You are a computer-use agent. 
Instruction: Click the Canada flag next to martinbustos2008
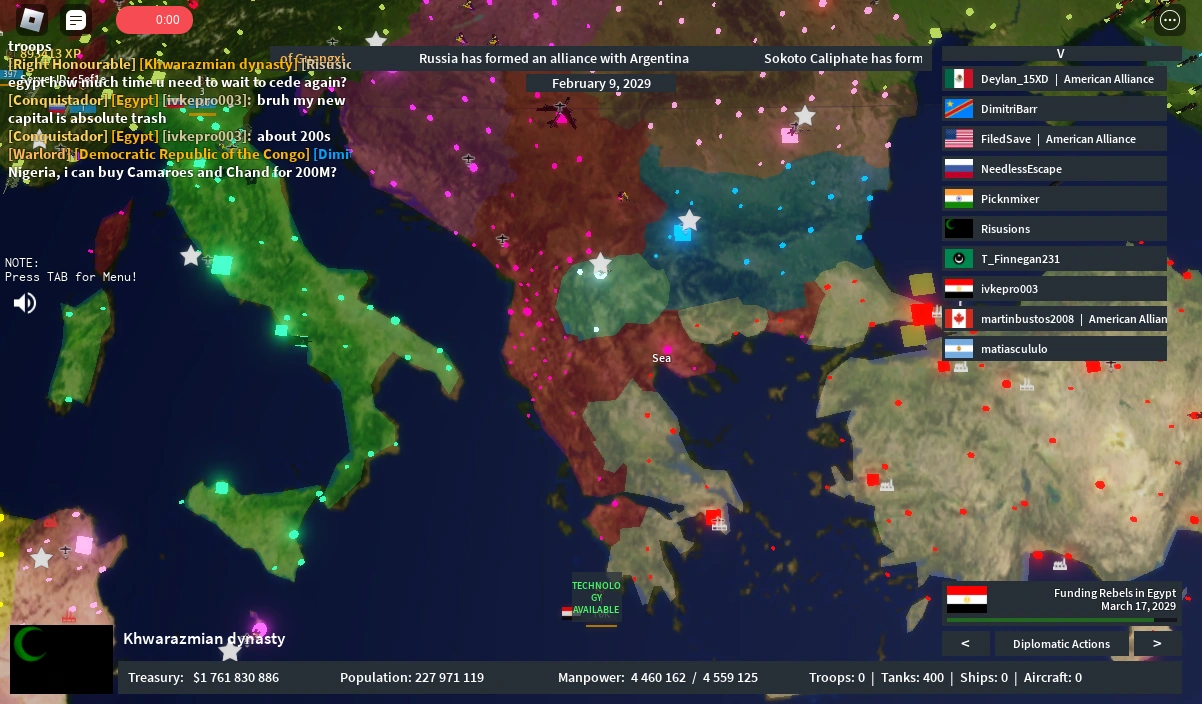958,318
